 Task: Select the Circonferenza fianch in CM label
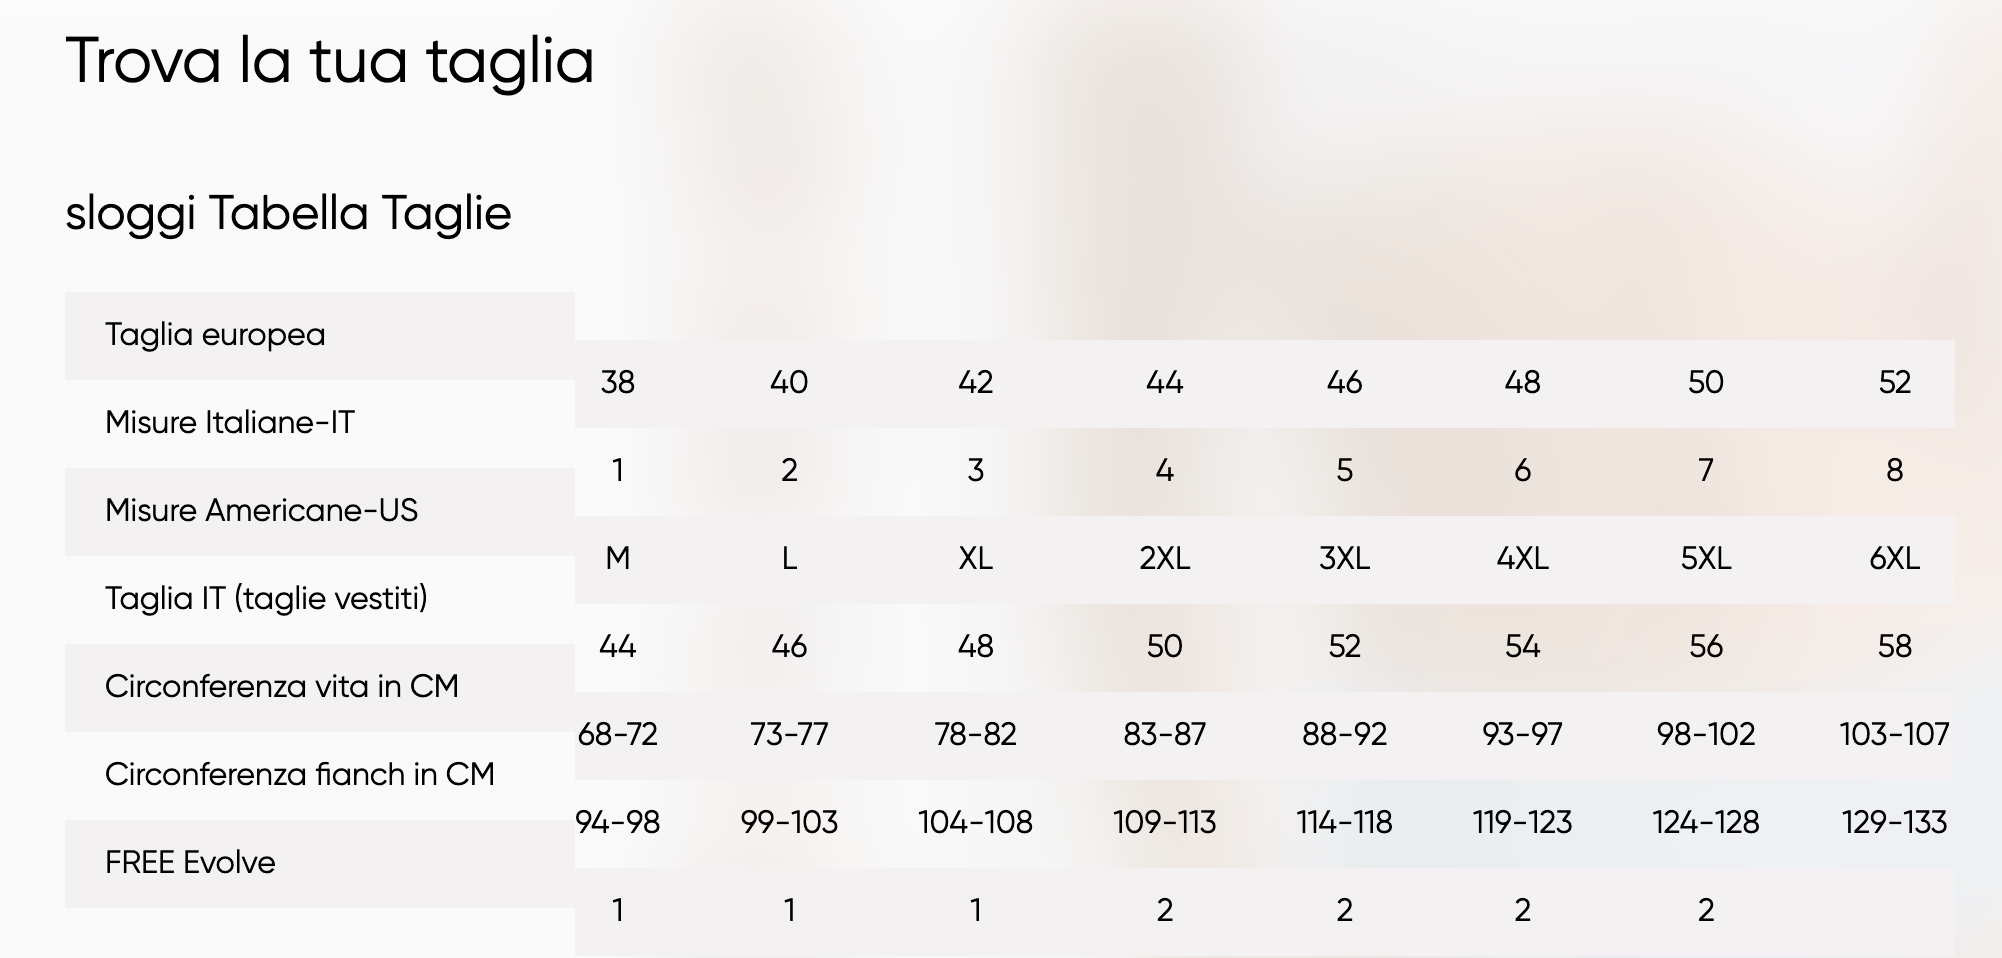[300, 775]
